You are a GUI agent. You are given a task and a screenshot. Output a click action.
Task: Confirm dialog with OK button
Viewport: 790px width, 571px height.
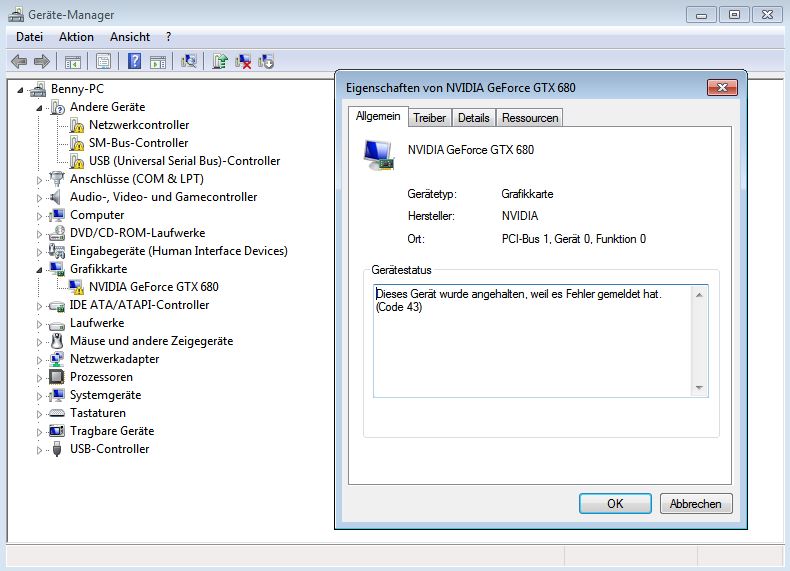[615, 503]
